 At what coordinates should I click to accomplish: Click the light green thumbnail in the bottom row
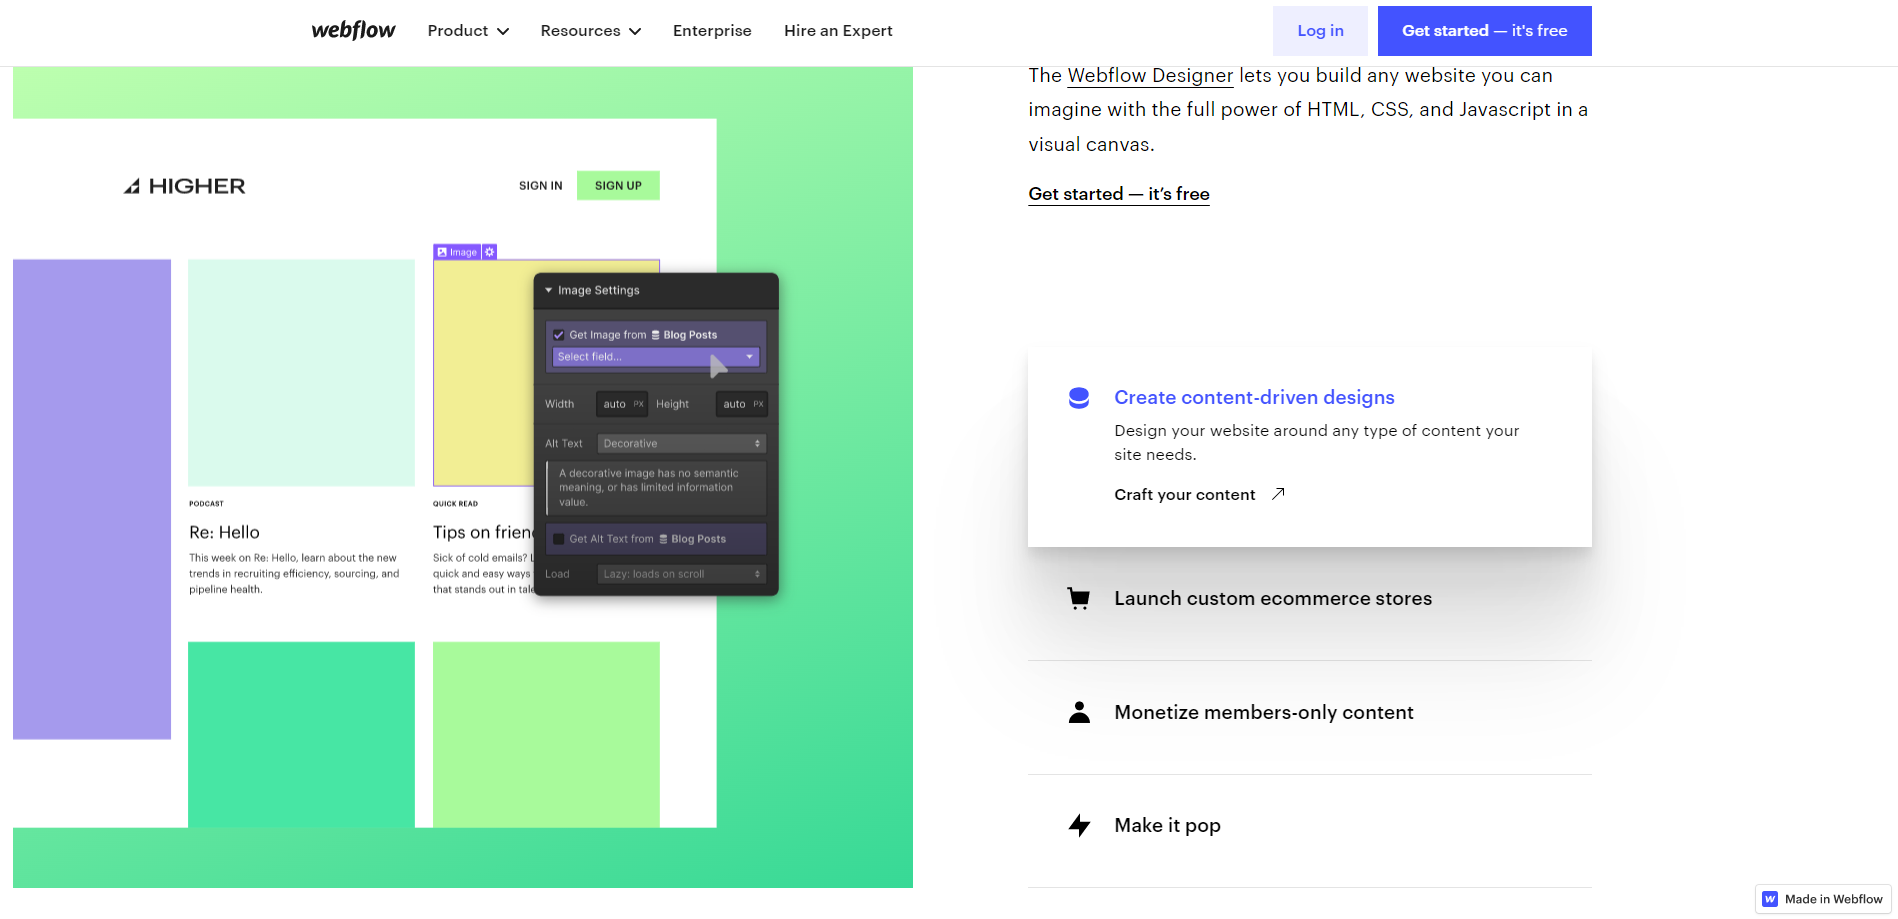coord(546,734)
